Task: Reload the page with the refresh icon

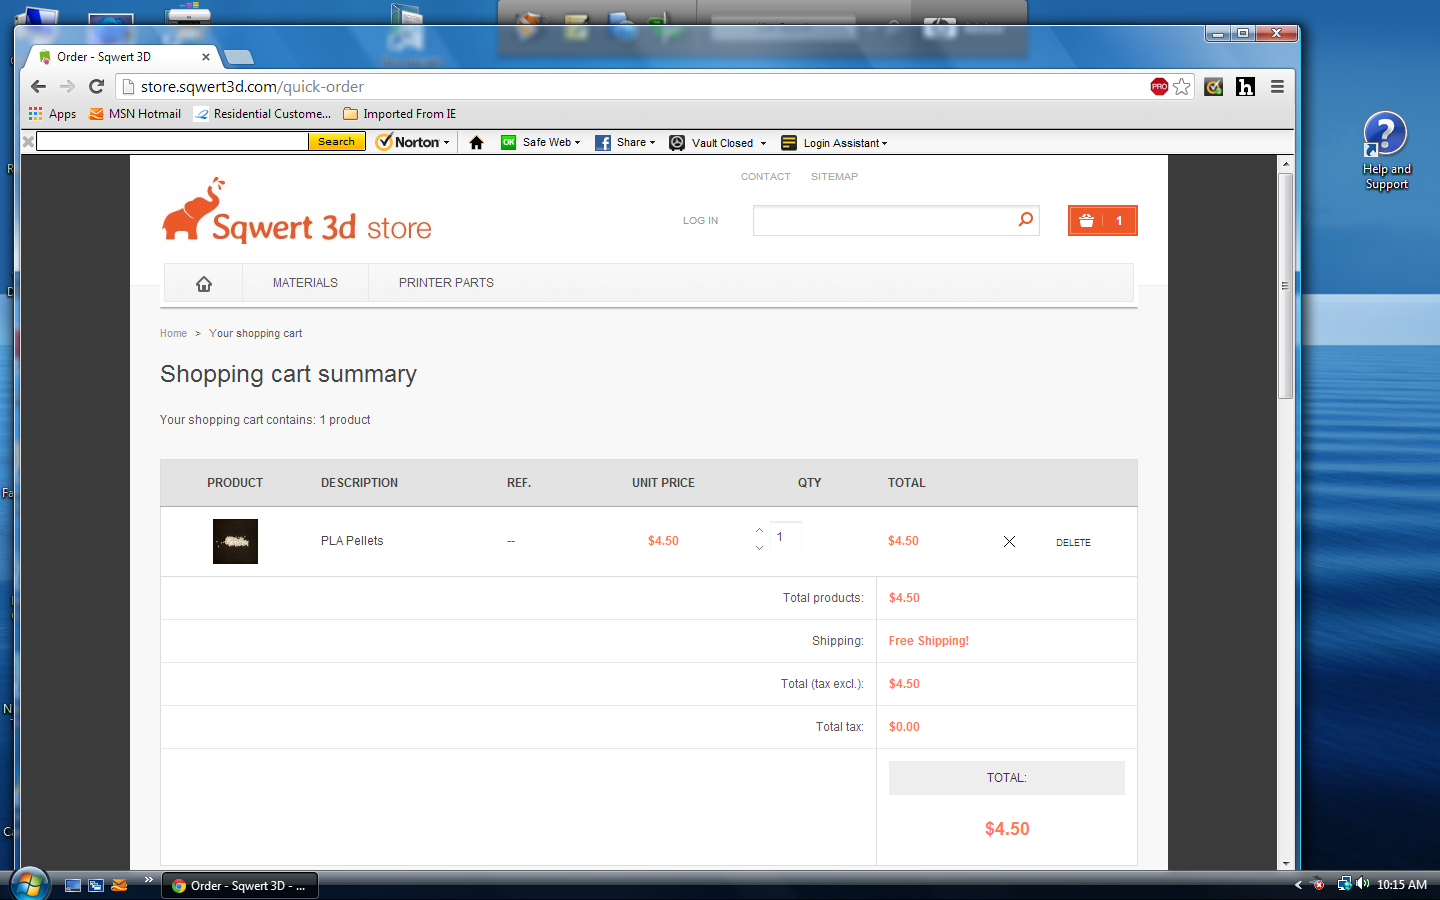Action: point(96,87)
